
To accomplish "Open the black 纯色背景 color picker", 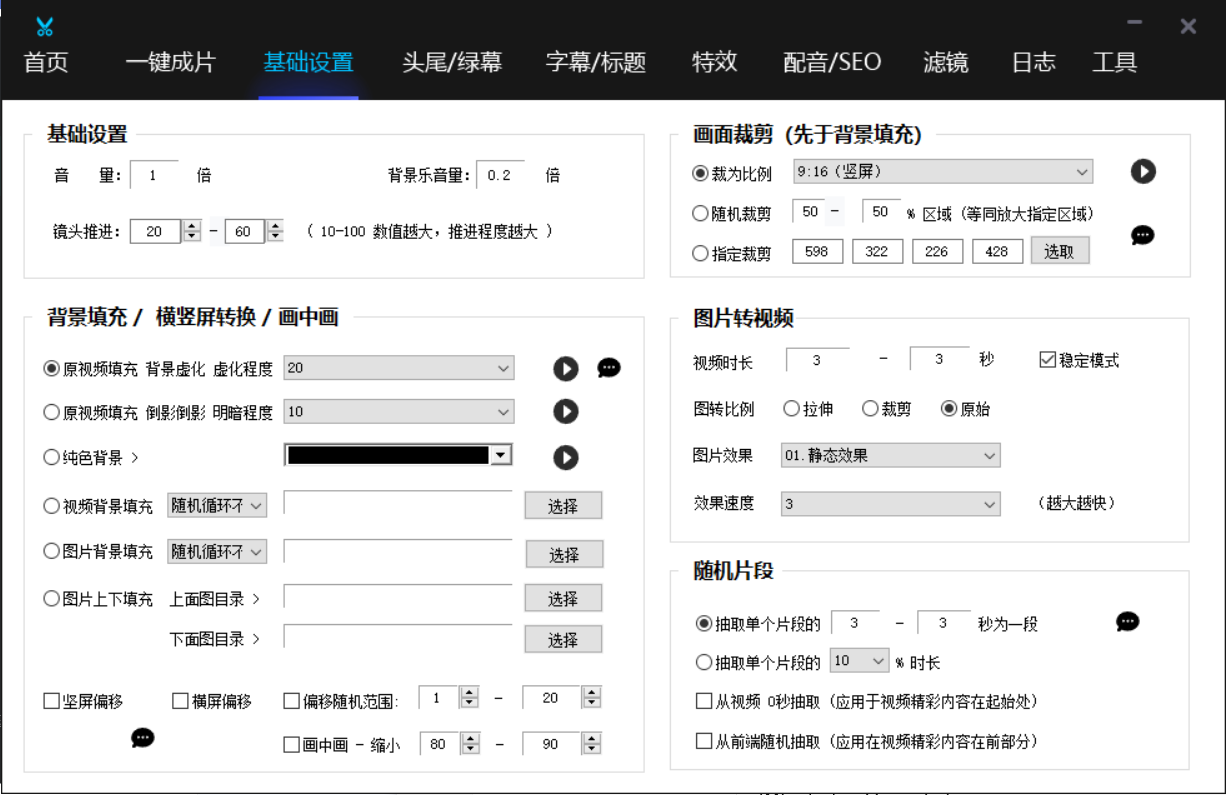I will (x=398, y=455).
